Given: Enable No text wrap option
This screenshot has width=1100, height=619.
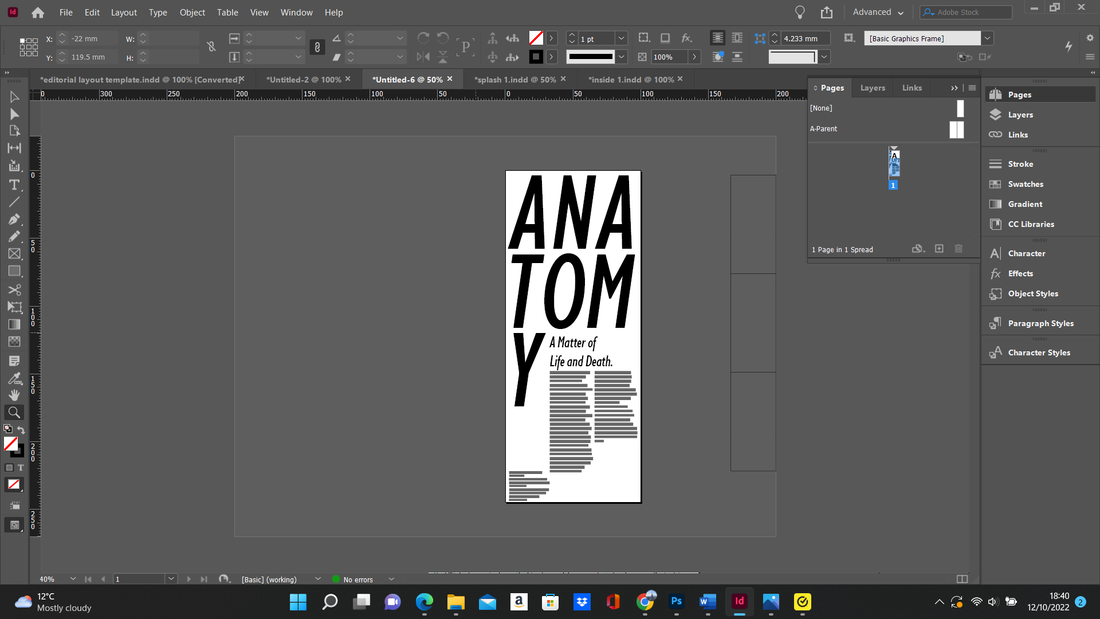Looking at the screenshot, I should pyautogui.click(x=717, y=39).
